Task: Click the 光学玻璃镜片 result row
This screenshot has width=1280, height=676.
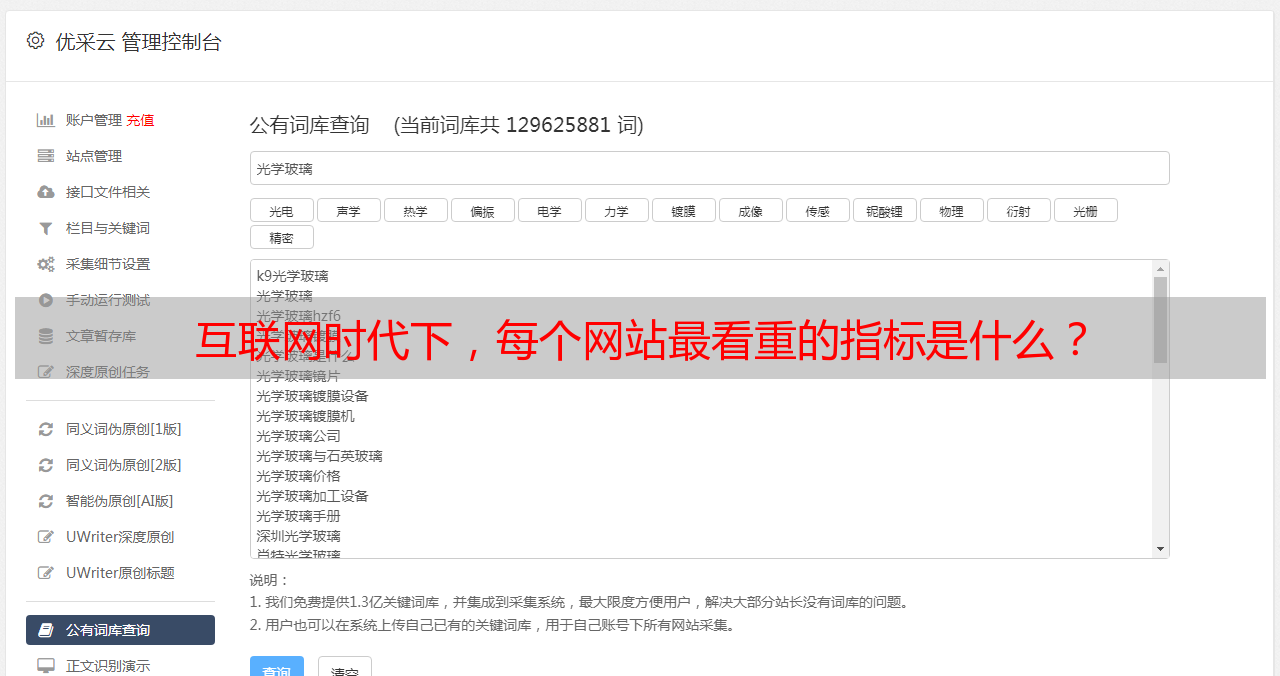Action: (298, 376)
